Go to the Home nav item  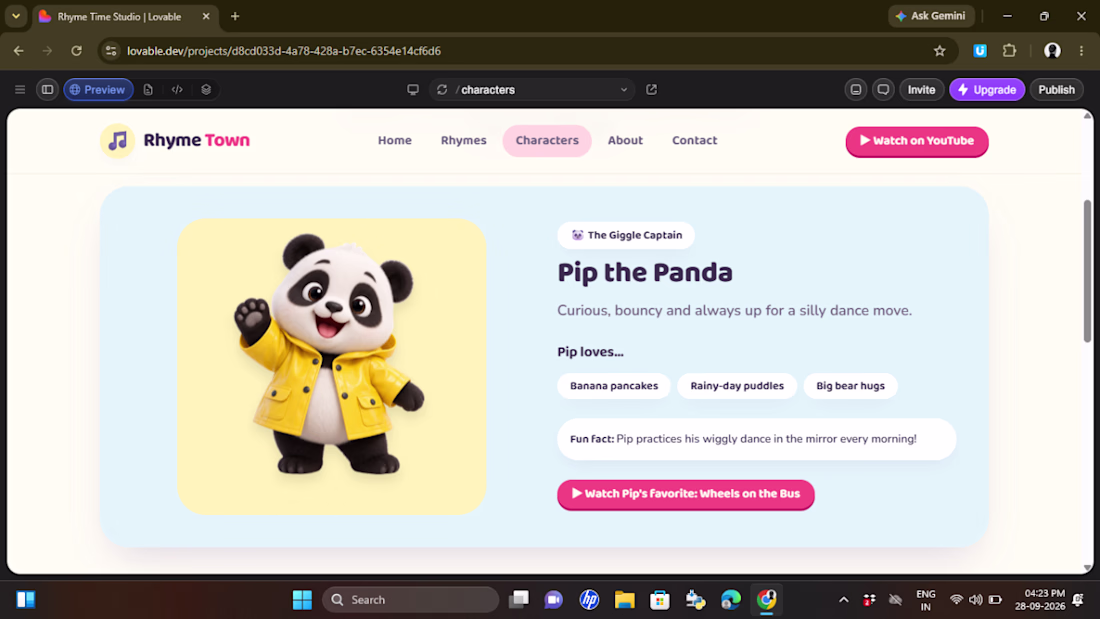point(395,140)
